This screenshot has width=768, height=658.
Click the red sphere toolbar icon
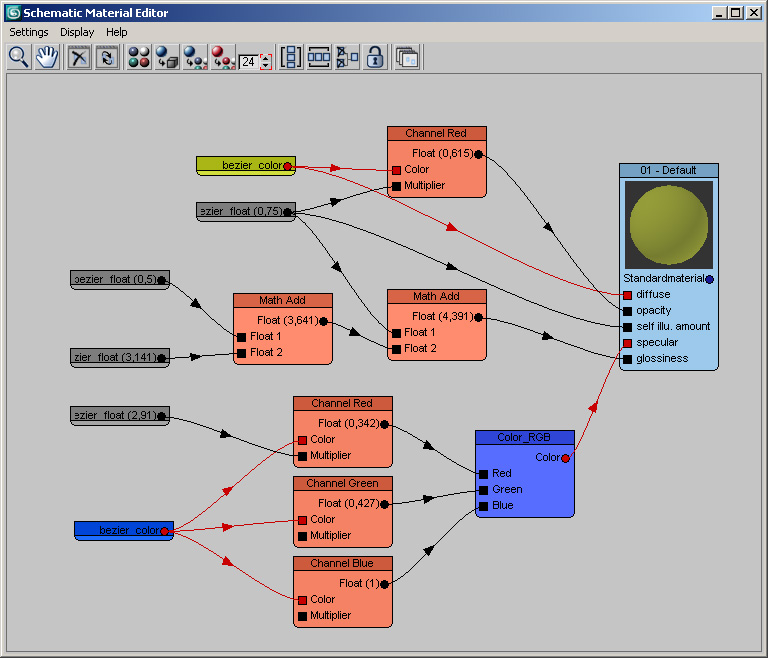[x=222, y=57]
